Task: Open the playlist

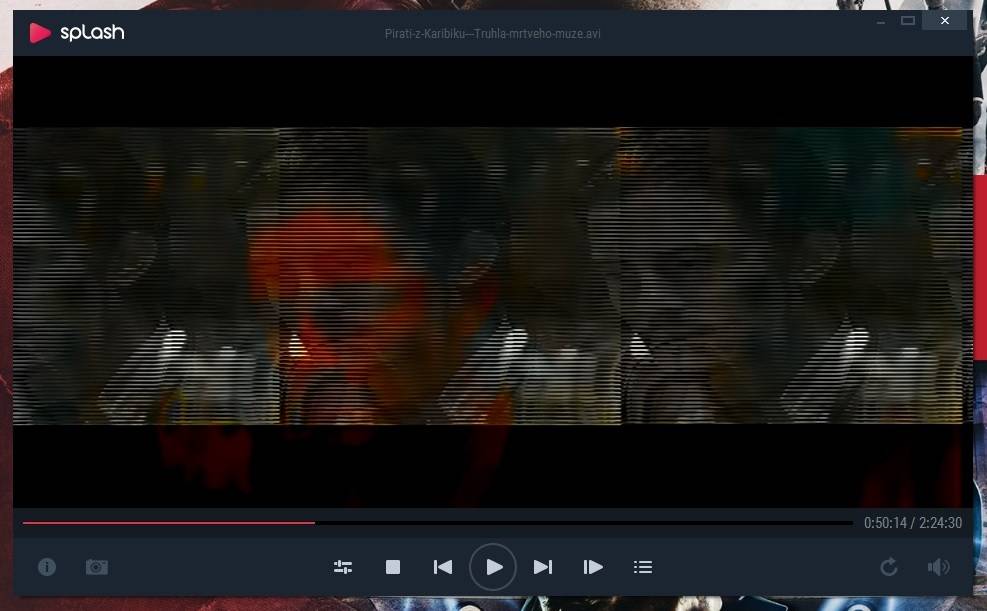Action: pyautogui.click(x=643, y=567)
